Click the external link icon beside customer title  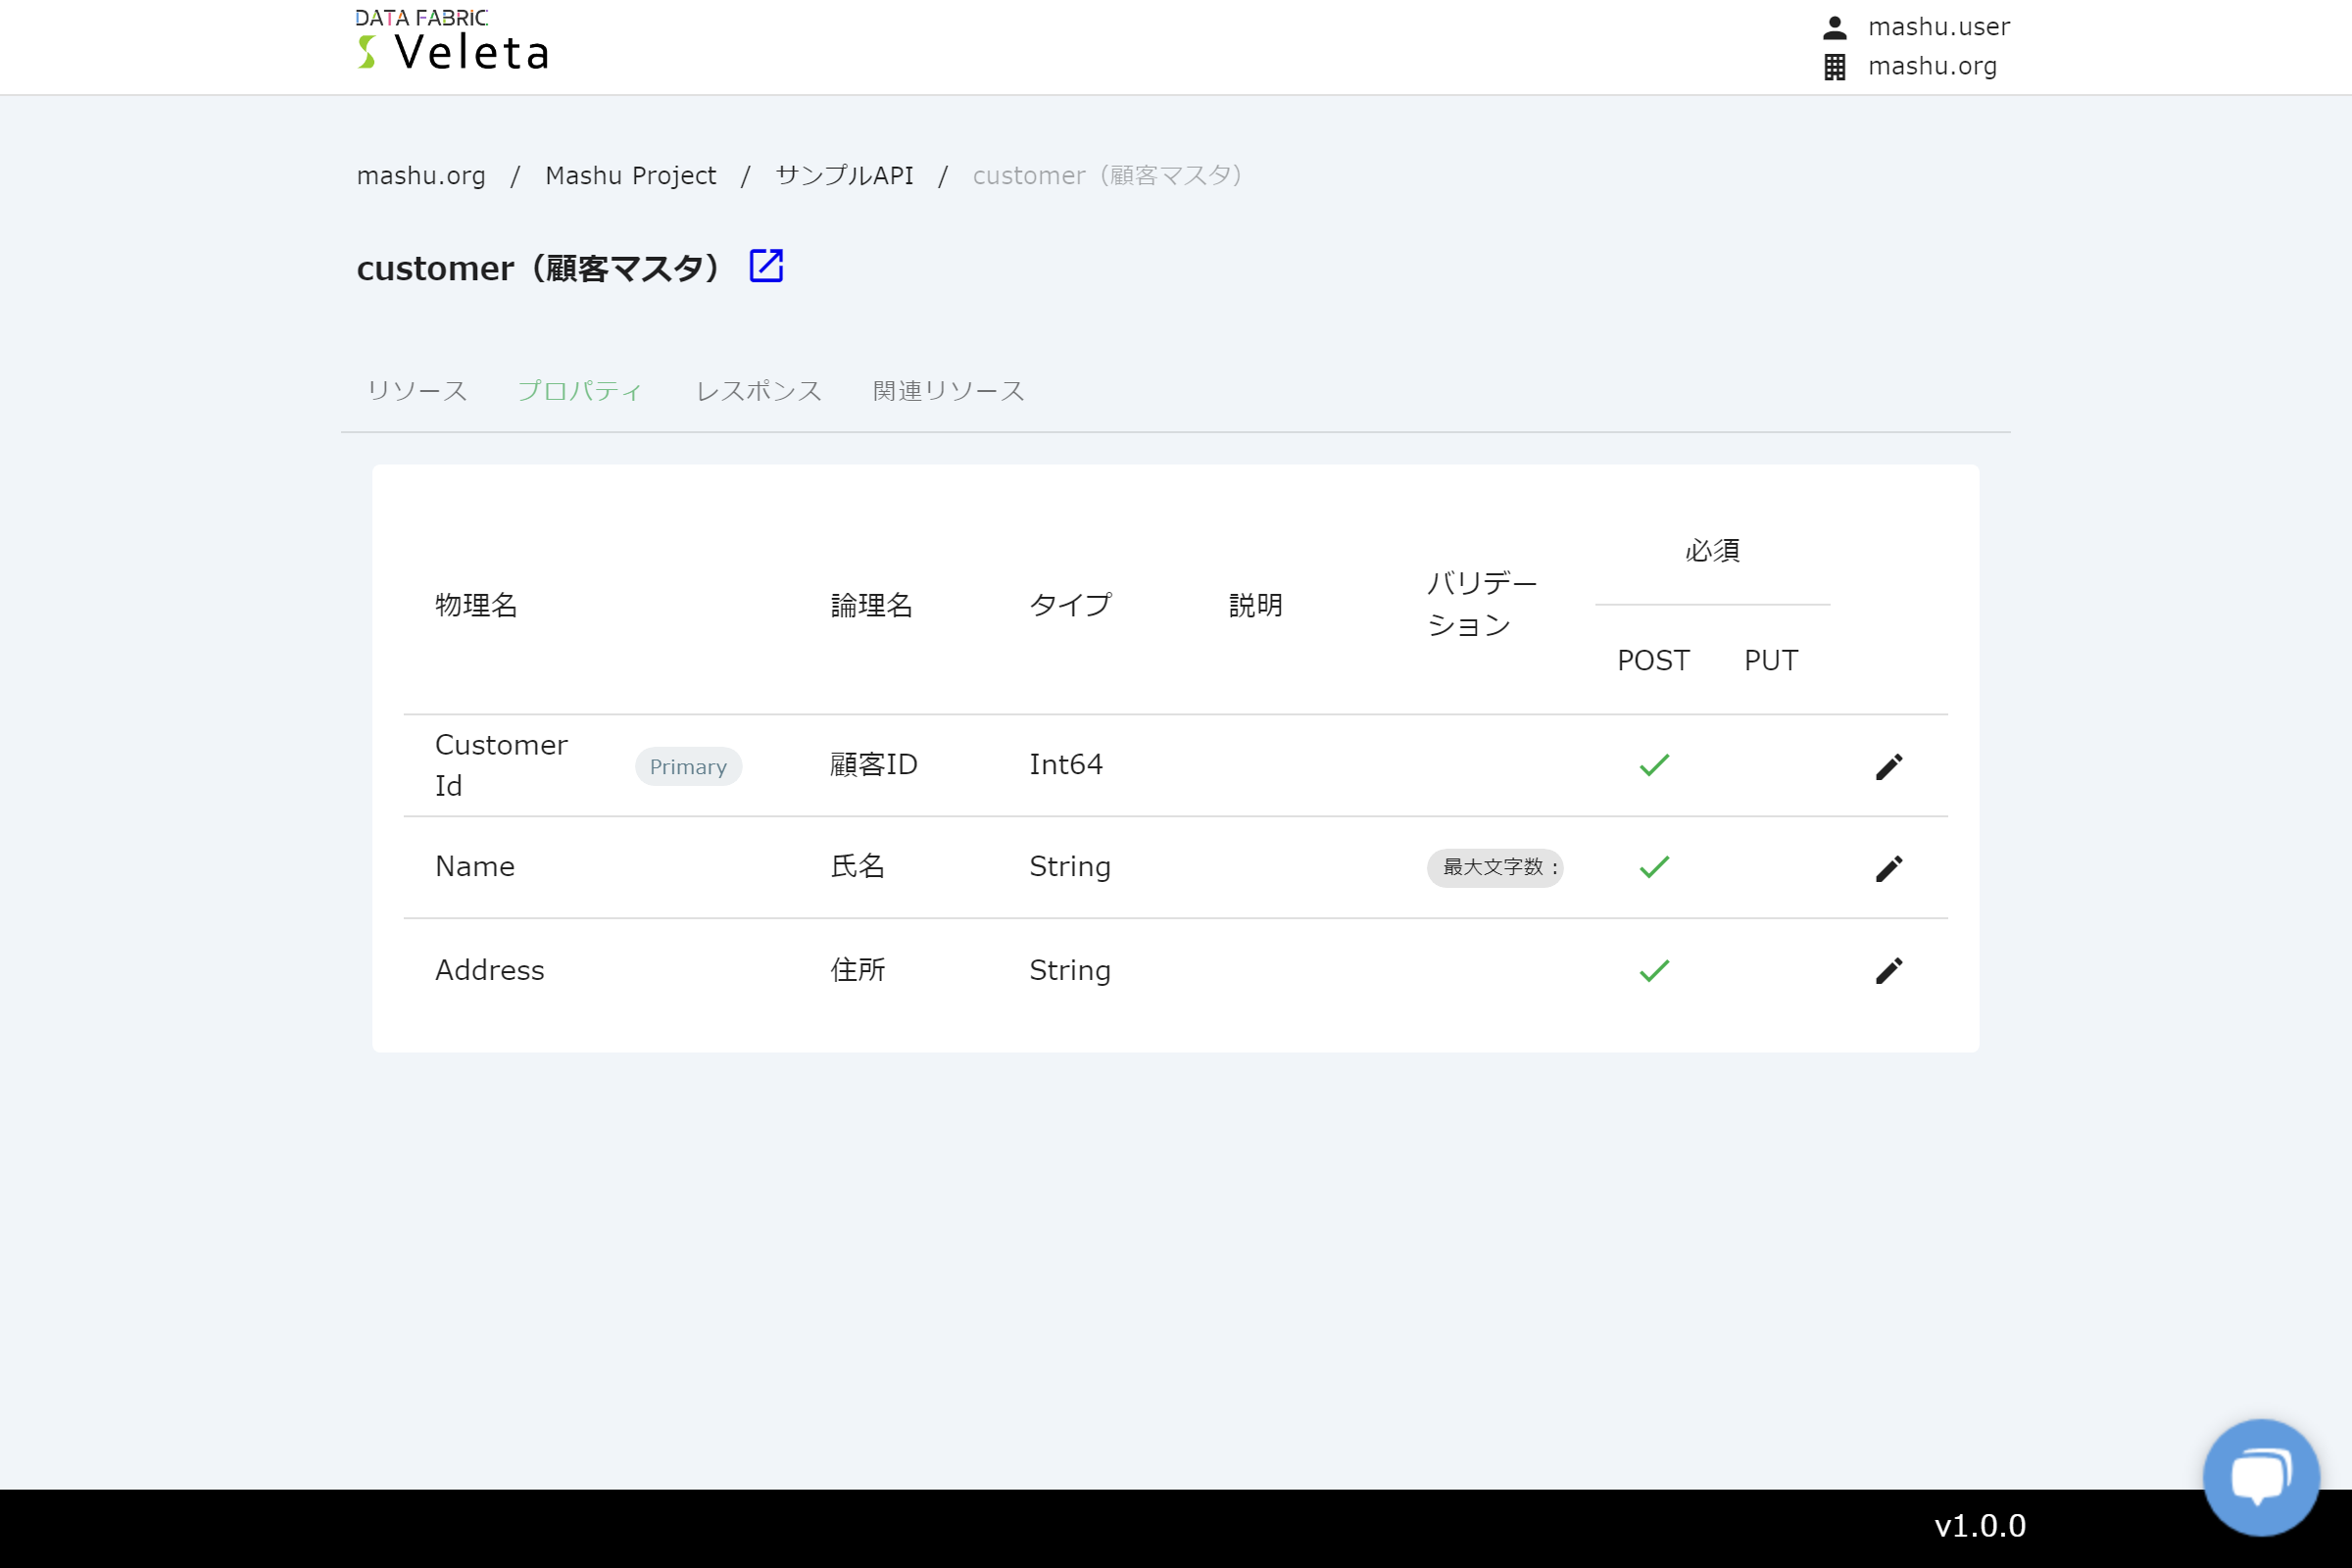click(766, 266)
